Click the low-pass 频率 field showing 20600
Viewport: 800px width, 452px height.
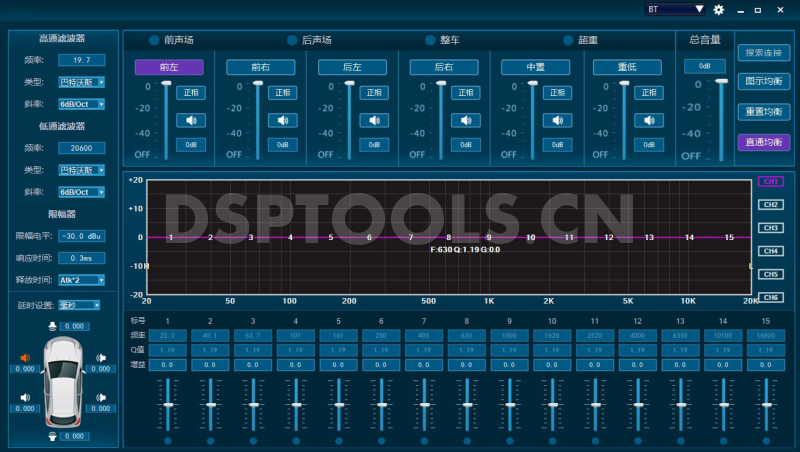(x=82, y=148)
